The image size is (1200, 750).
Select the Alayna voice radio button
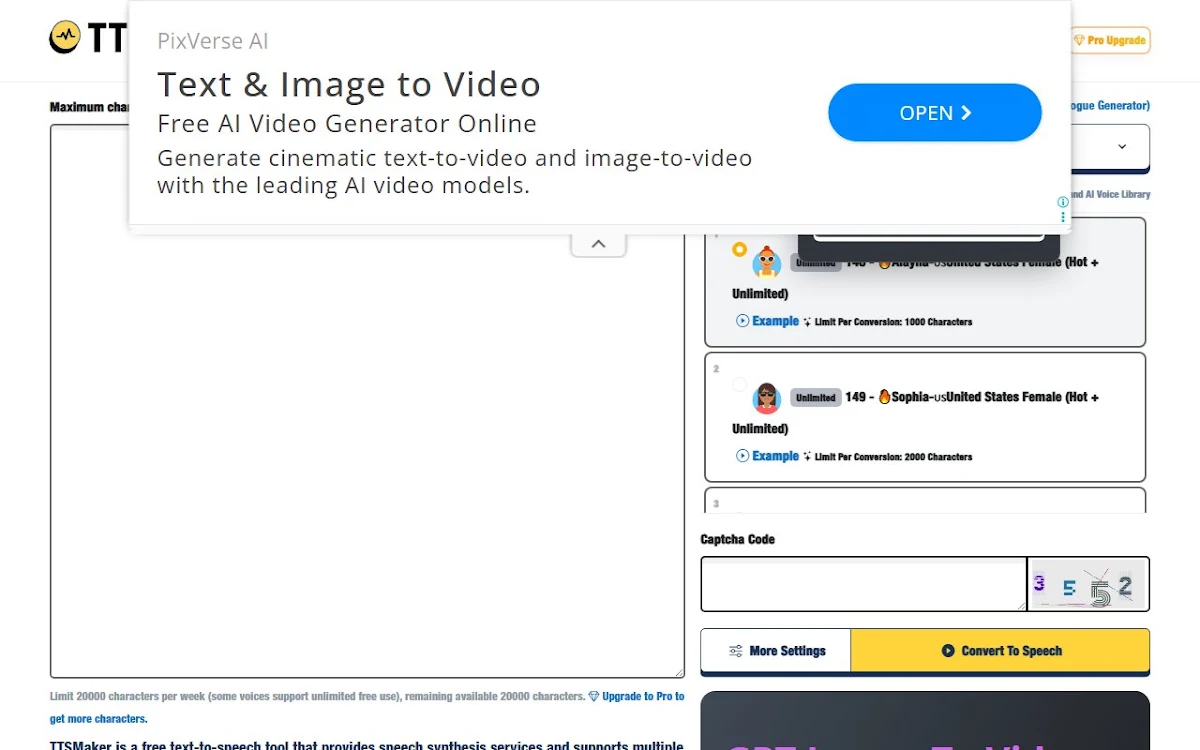pyautogui.click(x=739, y=249)
